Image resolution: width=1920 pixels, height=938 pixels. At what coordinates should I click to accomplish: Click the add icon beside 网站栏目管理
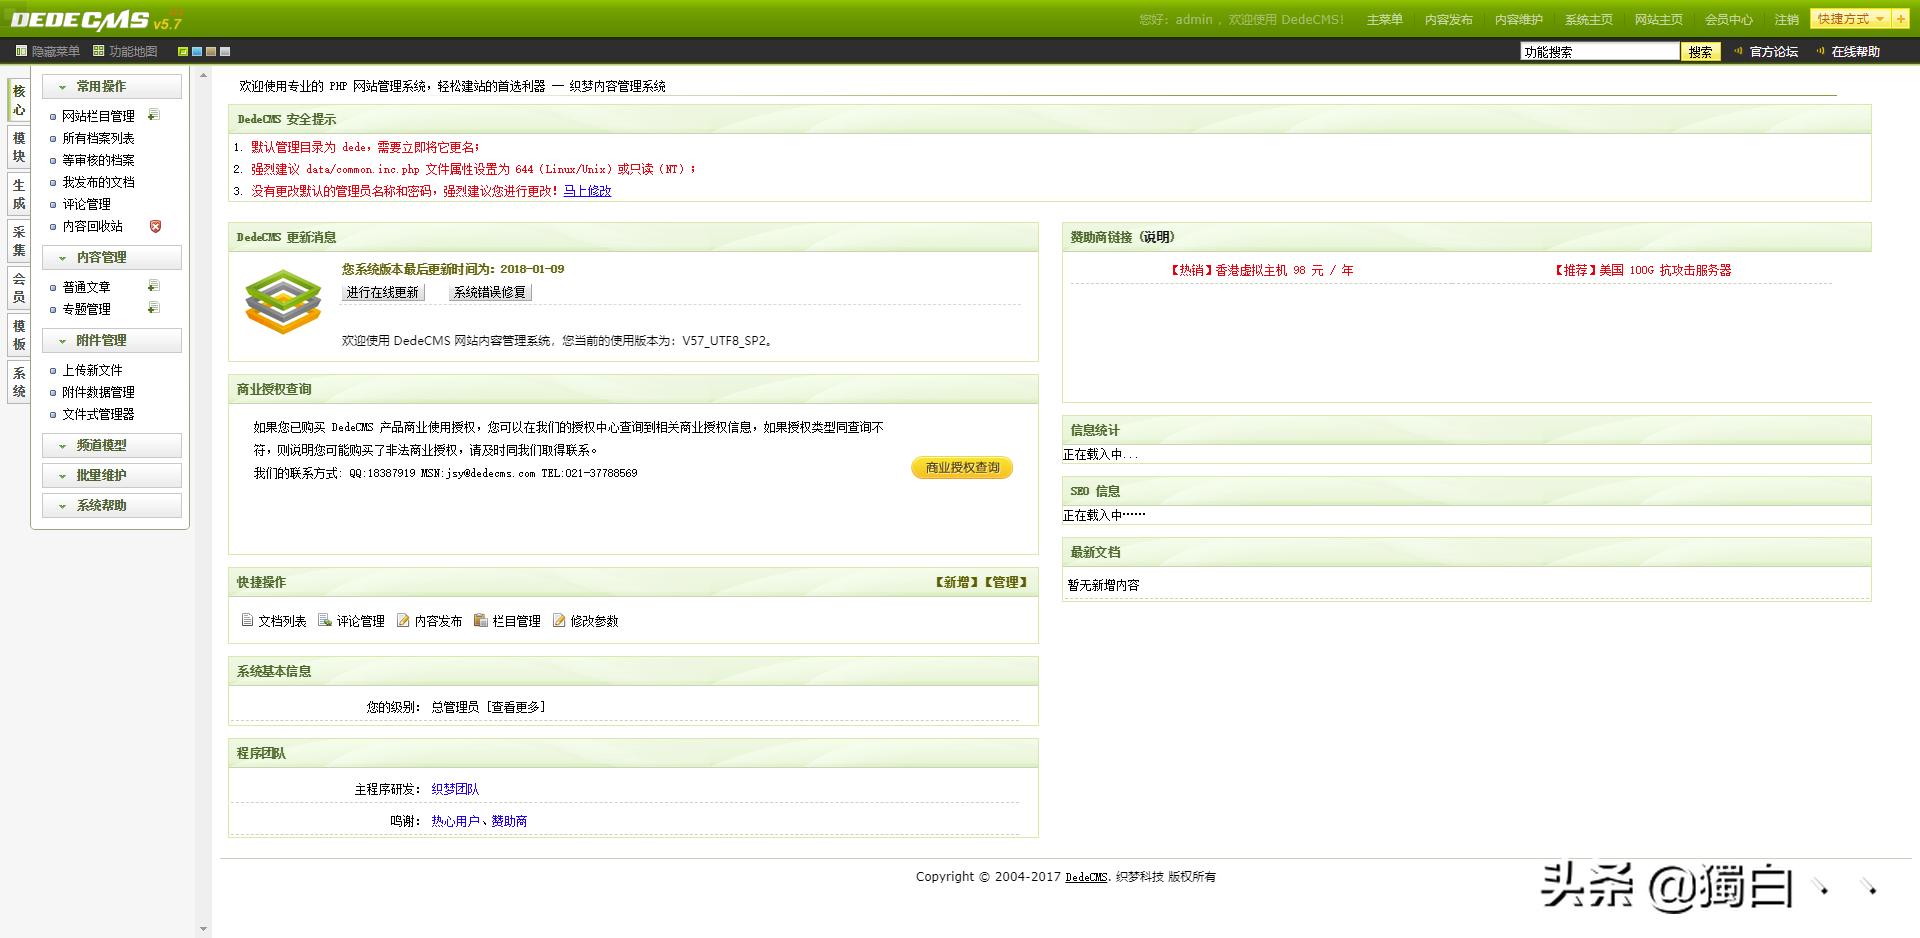(x=154, y=115)
